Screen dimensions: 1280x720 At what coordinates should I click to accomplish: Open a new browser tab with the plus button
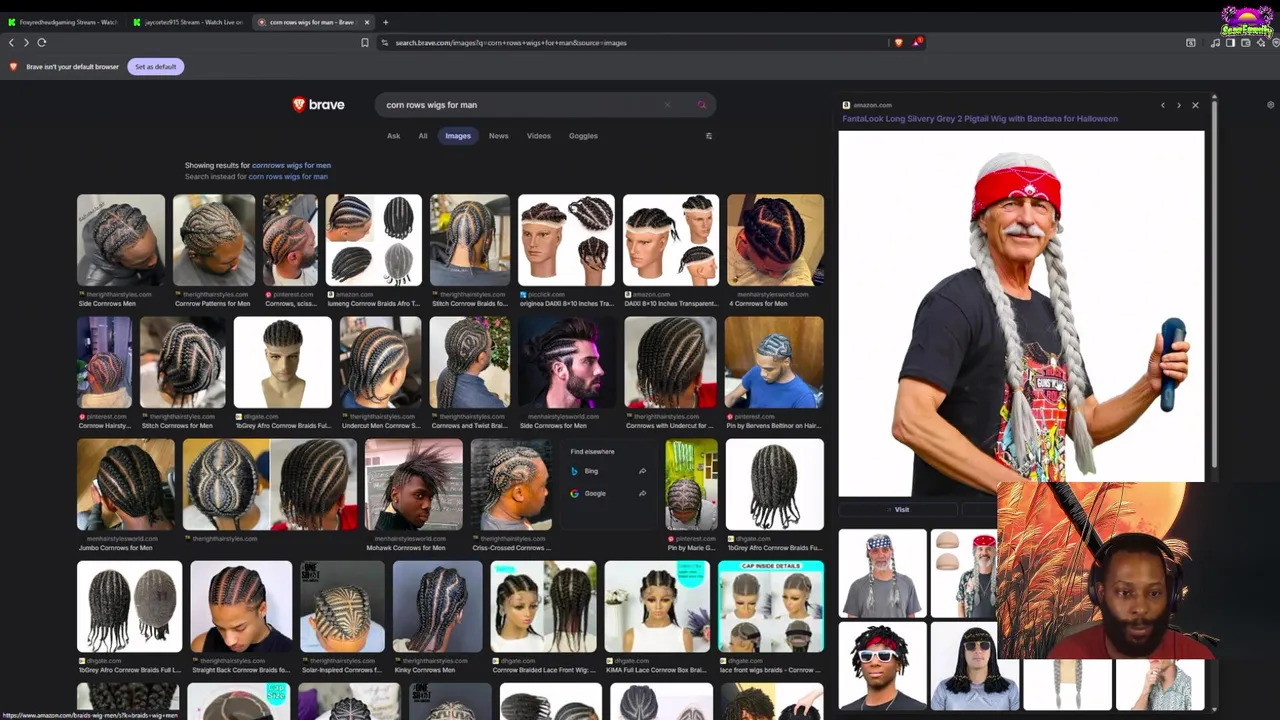[x=386, y=22]
